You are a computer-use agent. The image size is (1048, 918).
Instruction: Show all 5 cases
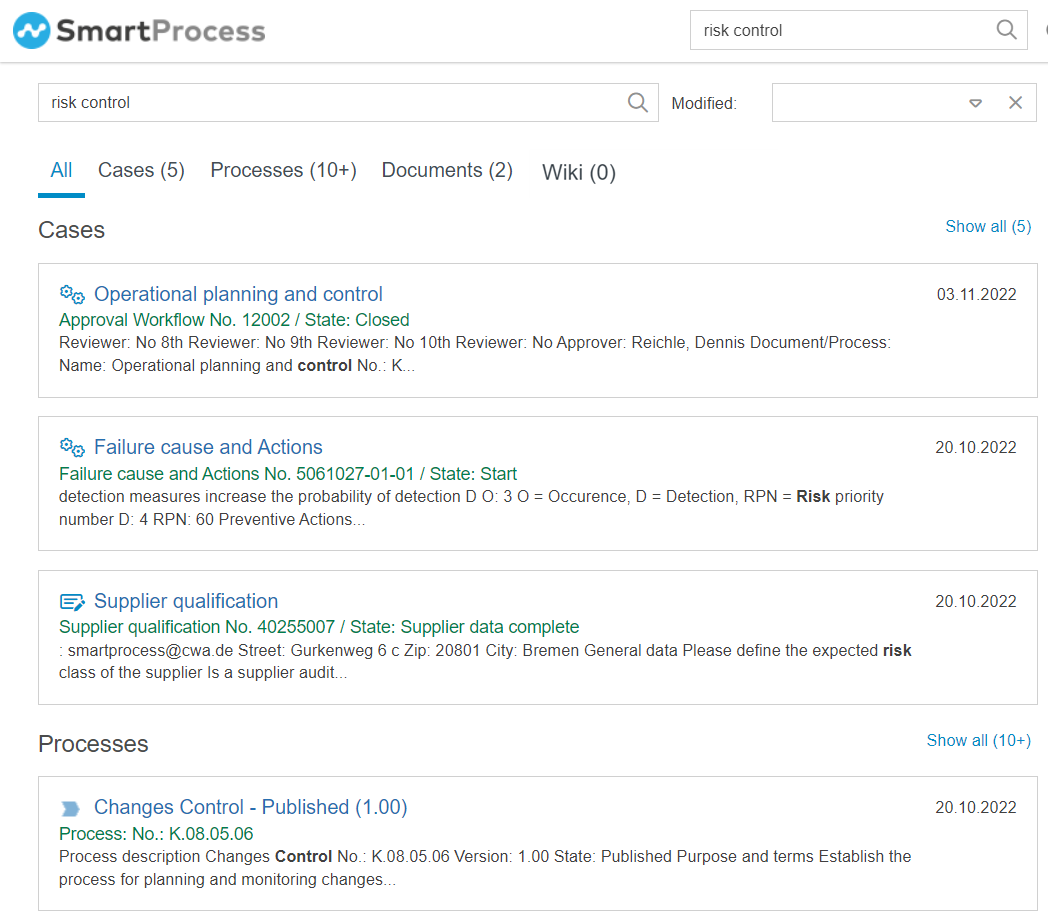coord(987,227)
